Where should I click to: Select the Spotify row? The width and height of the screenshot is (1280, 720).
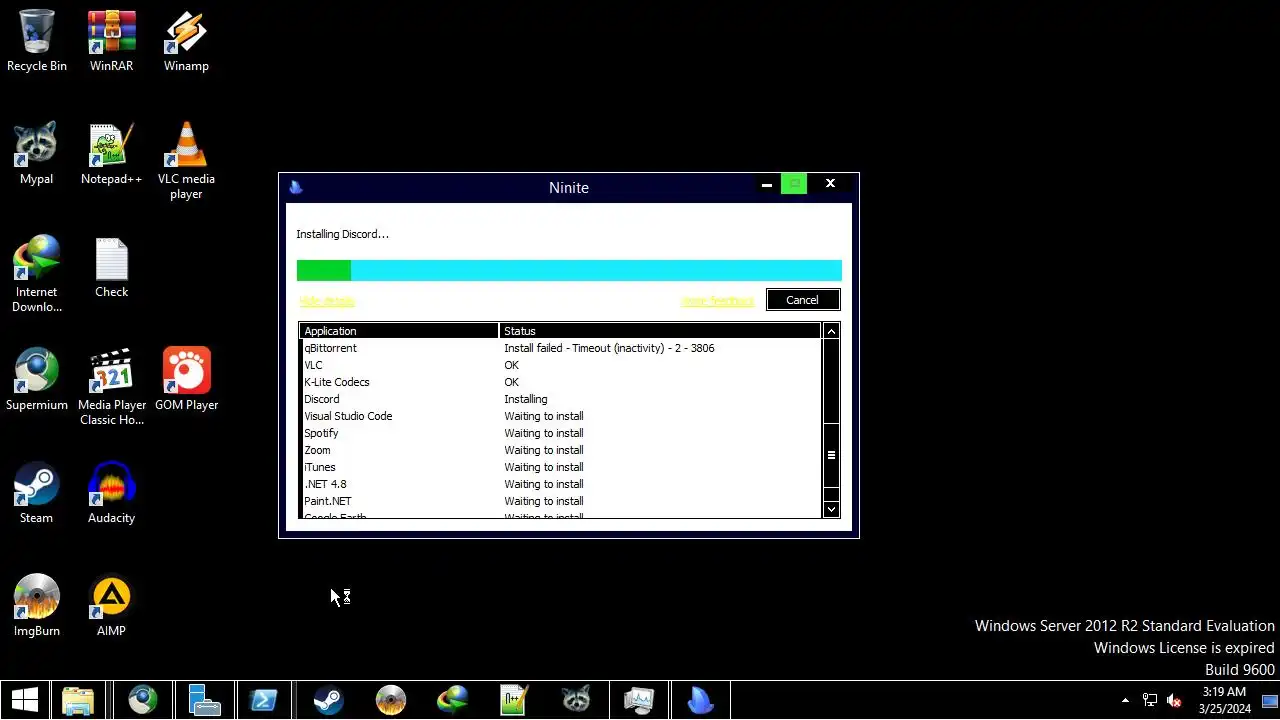click(x=560, y=433)
